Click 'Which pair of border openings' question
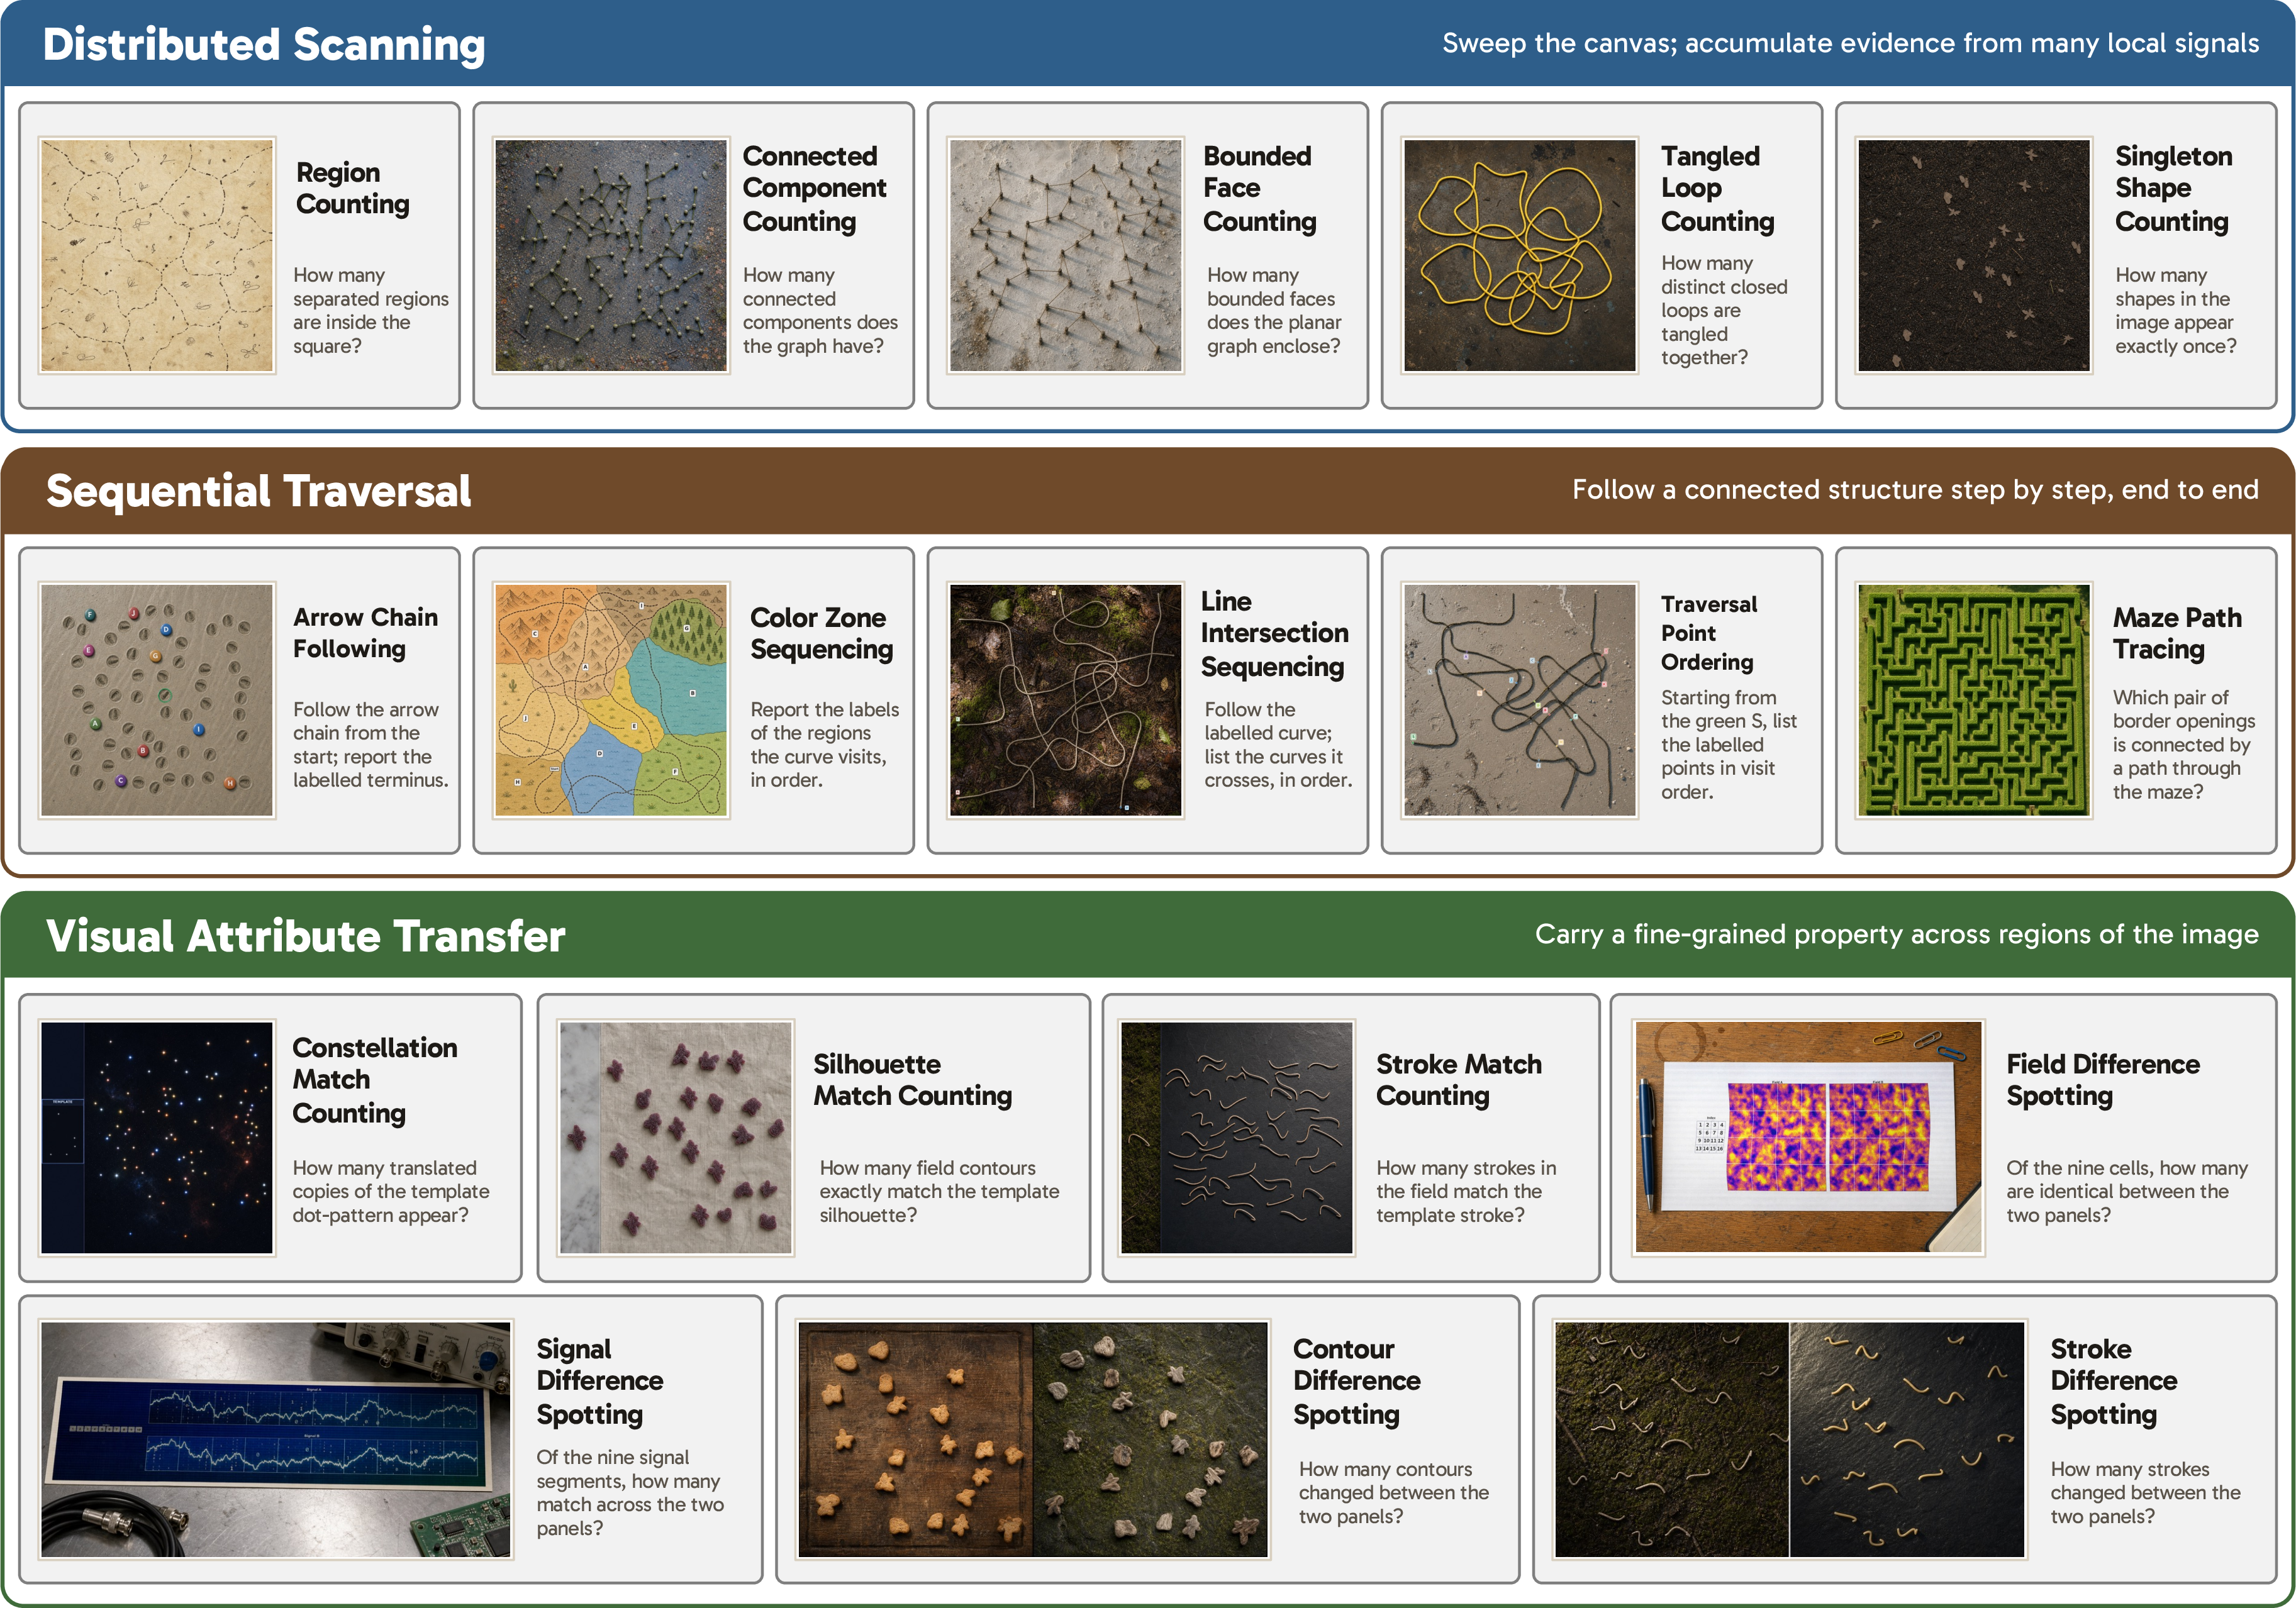 tap(2183, 744)
